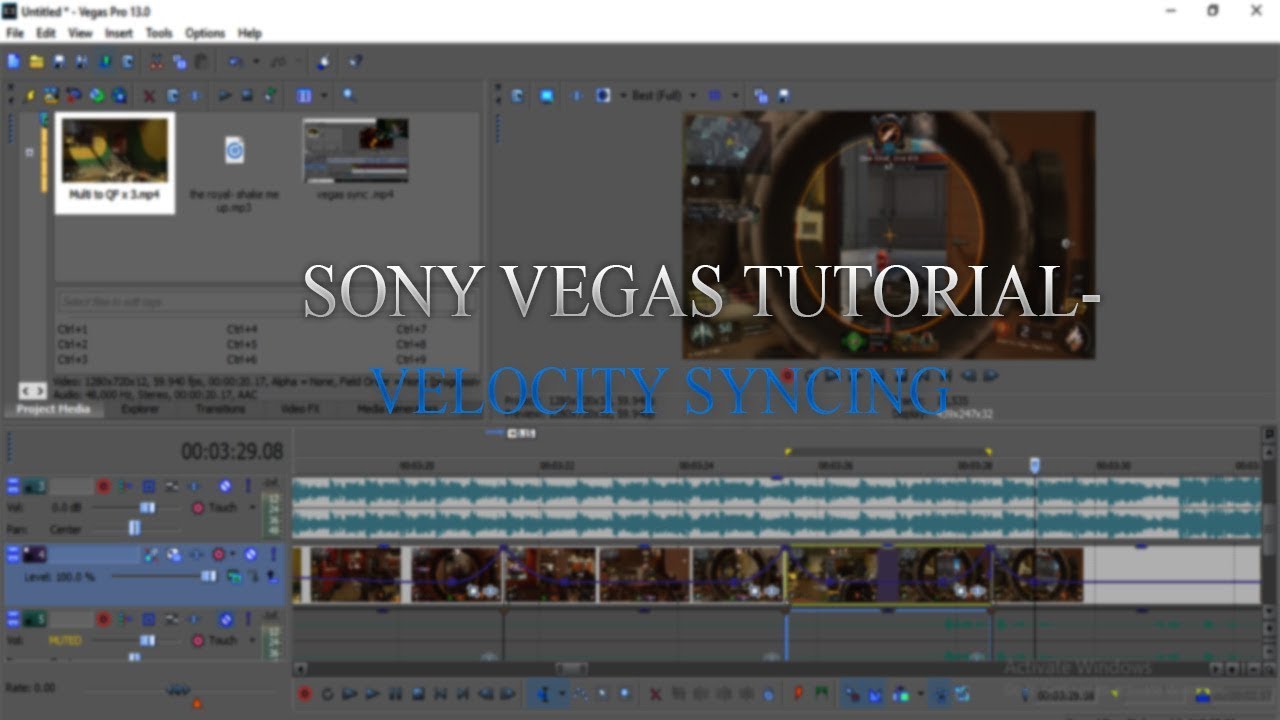Save the project using the floppy disk icon
The width and height of the screenshot is (1280, 720).
coord(59,61)
